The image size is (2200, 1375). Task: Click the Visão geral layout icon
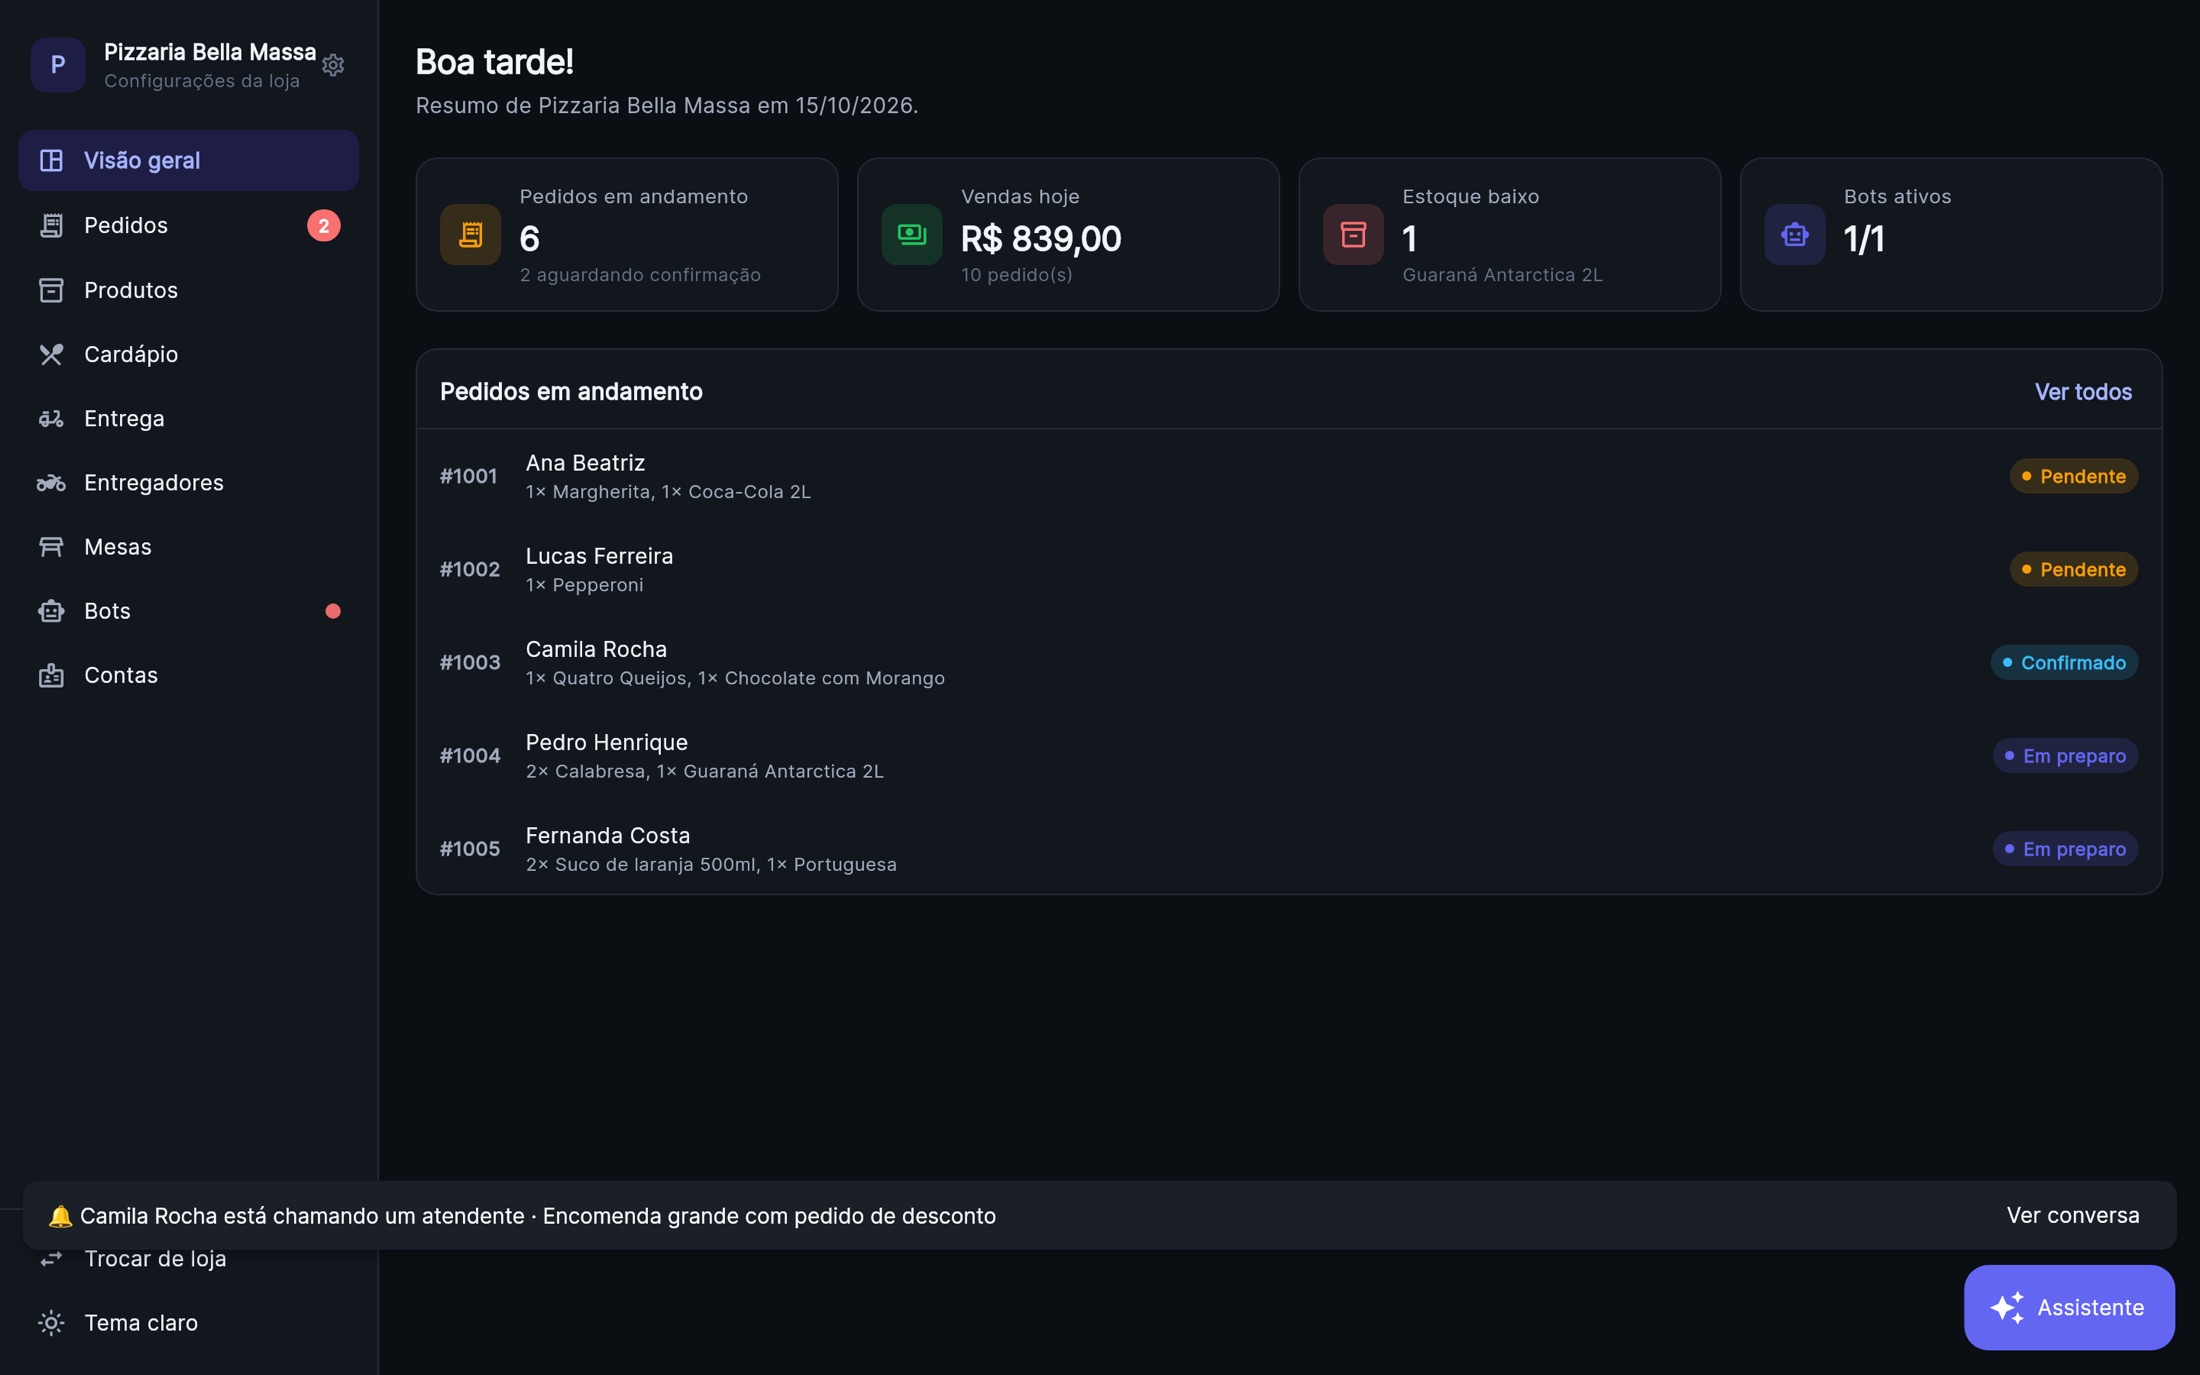click(51, 160)
